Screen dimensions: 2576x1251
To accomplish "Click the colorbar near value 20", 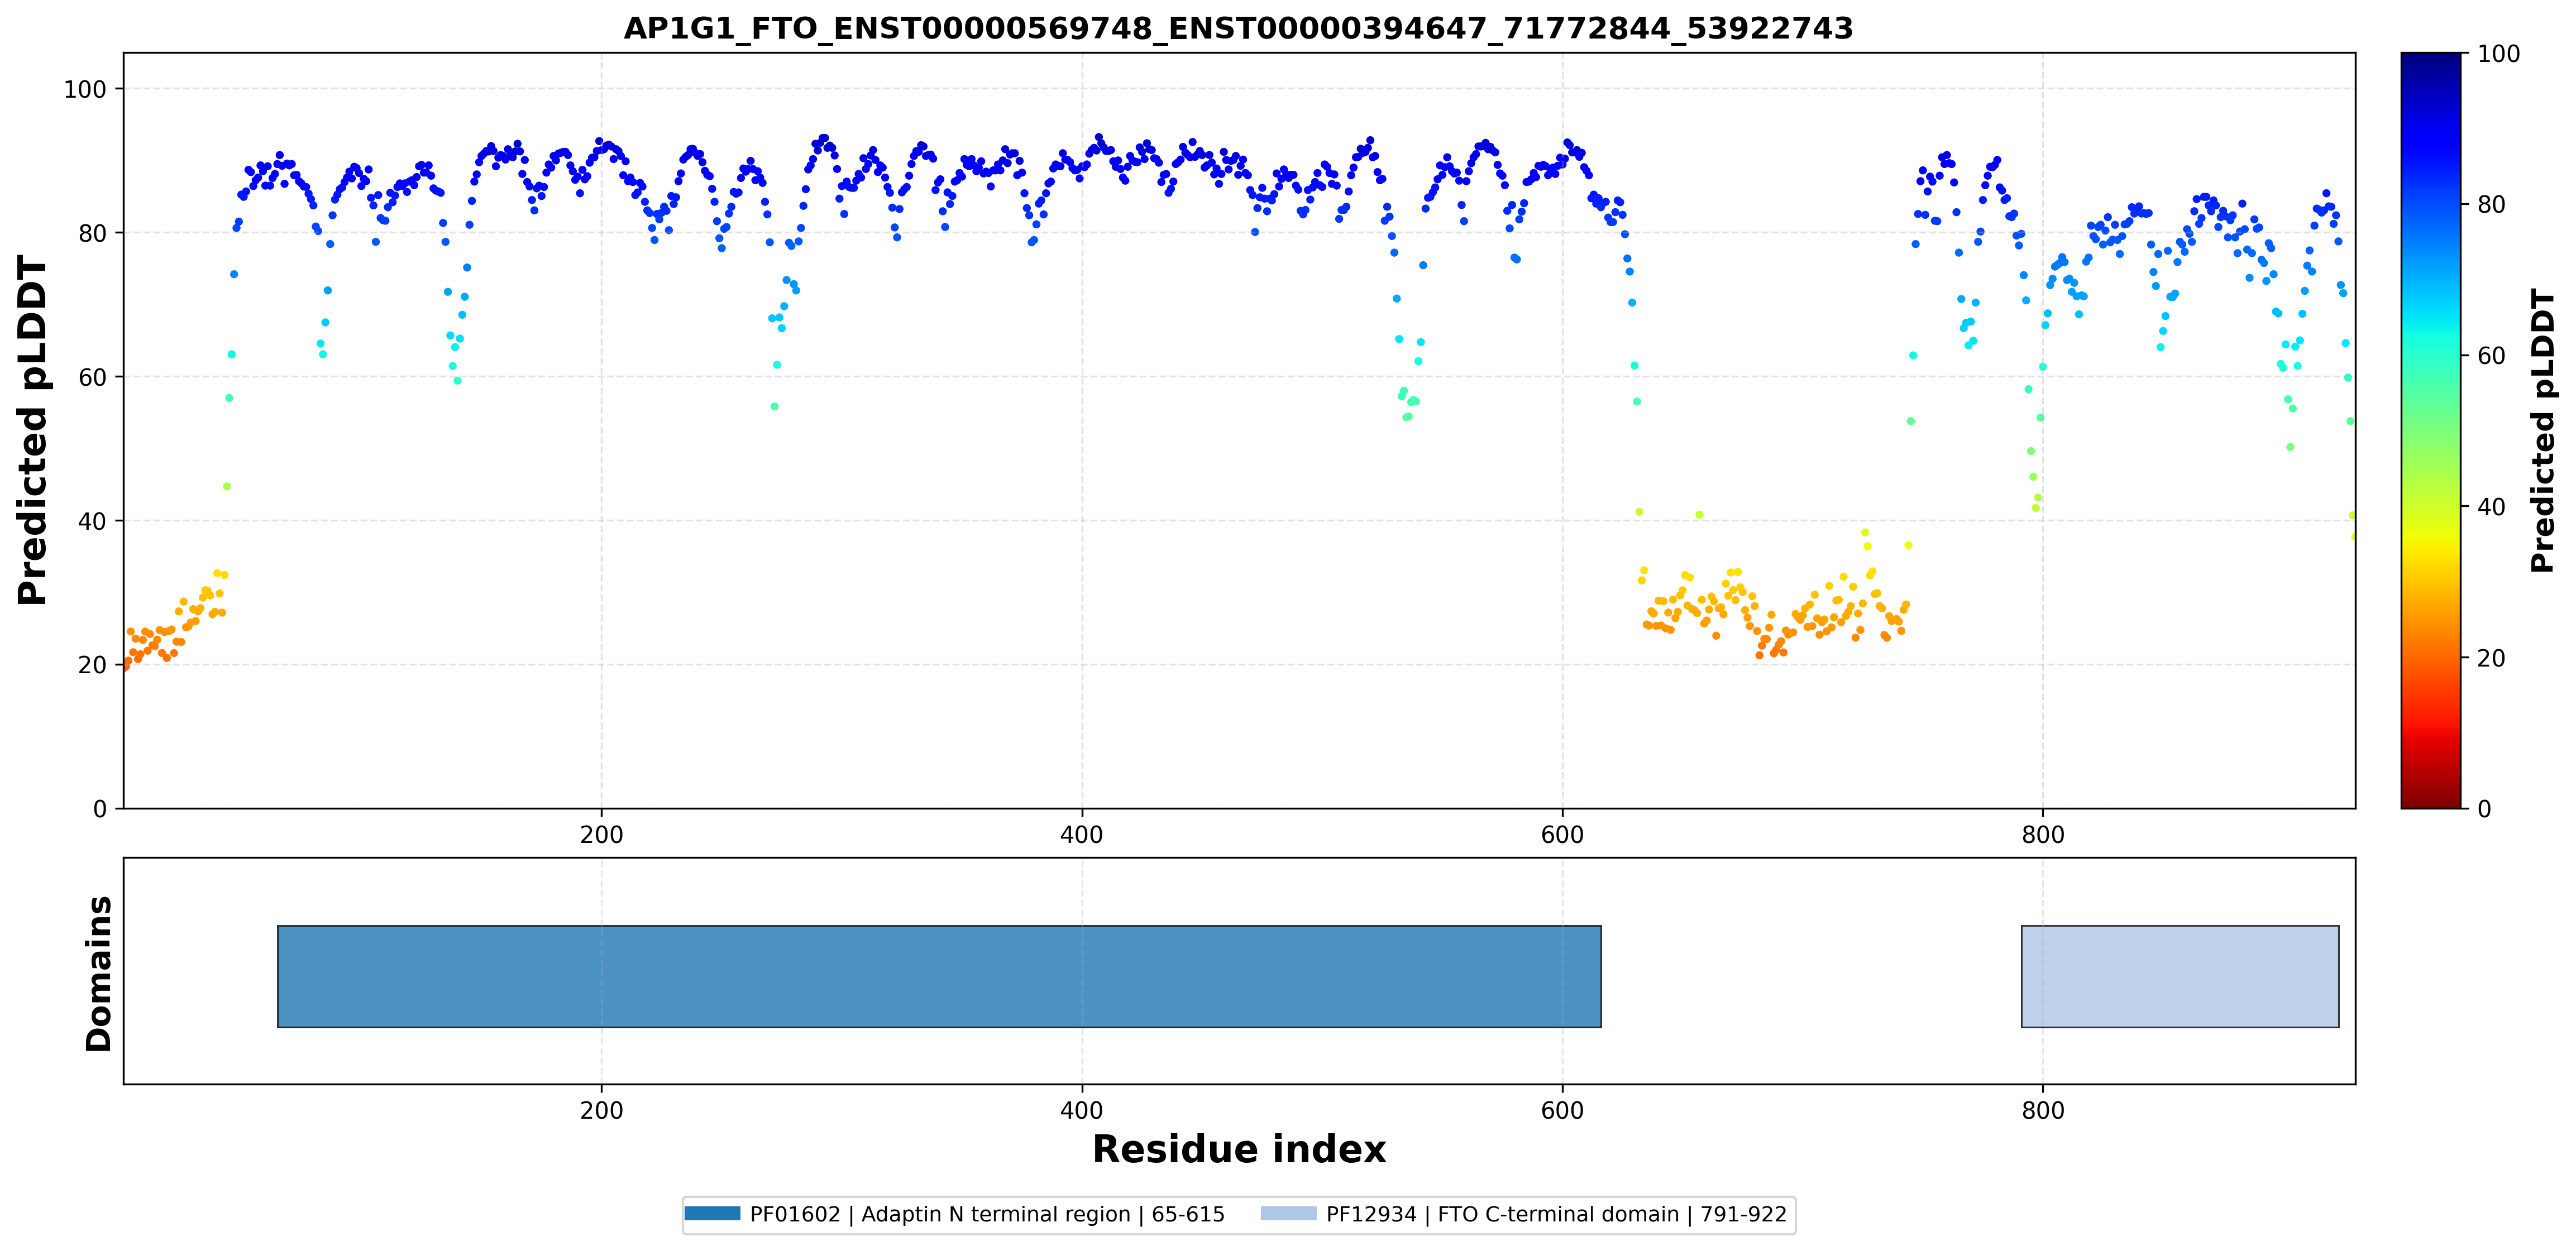I will [x=2430, y=657].
